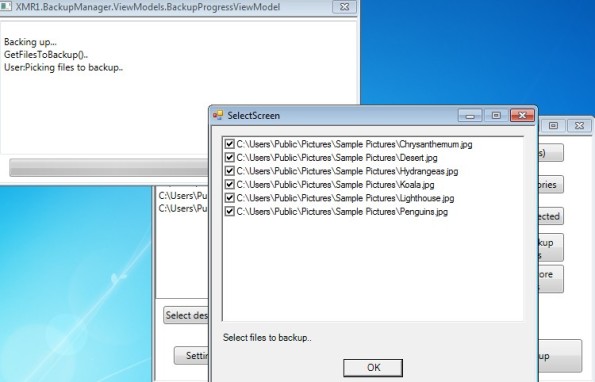Uncheck the Desert.jpg checkbox
The width and height of the screenshot is (595, 382).
(x=229, y=157)
